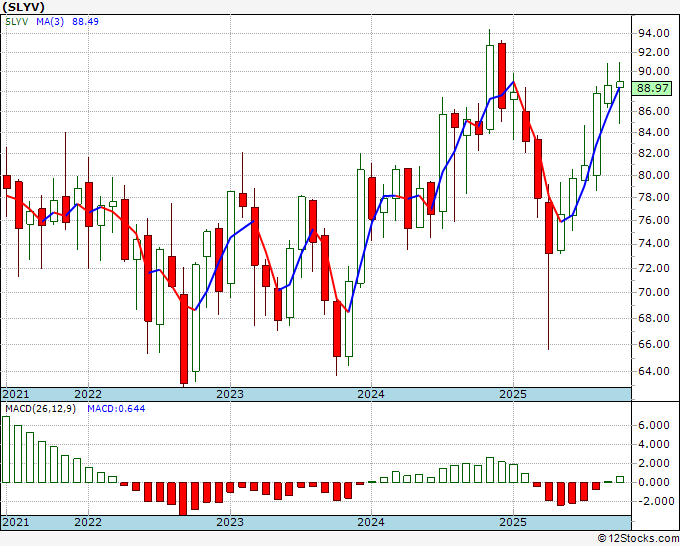Click the 94.00 price axis label
This screenshot has width=680, height=546.
tap(653, 33)
